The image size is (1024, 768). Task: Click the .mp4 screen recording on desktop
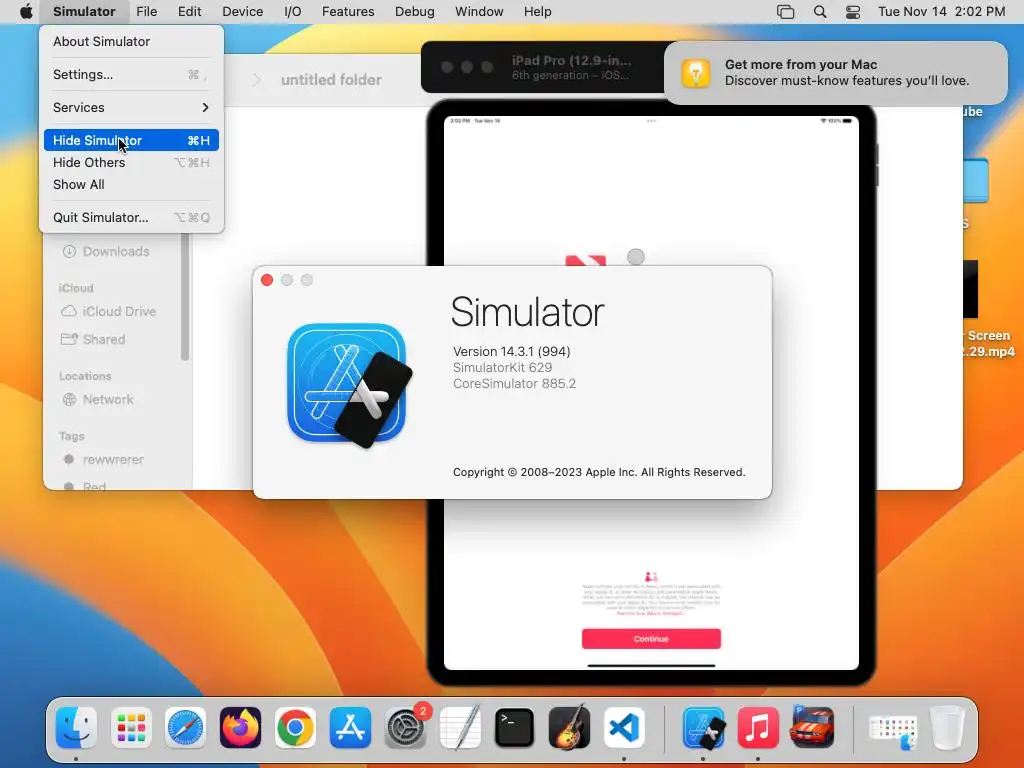989,310
